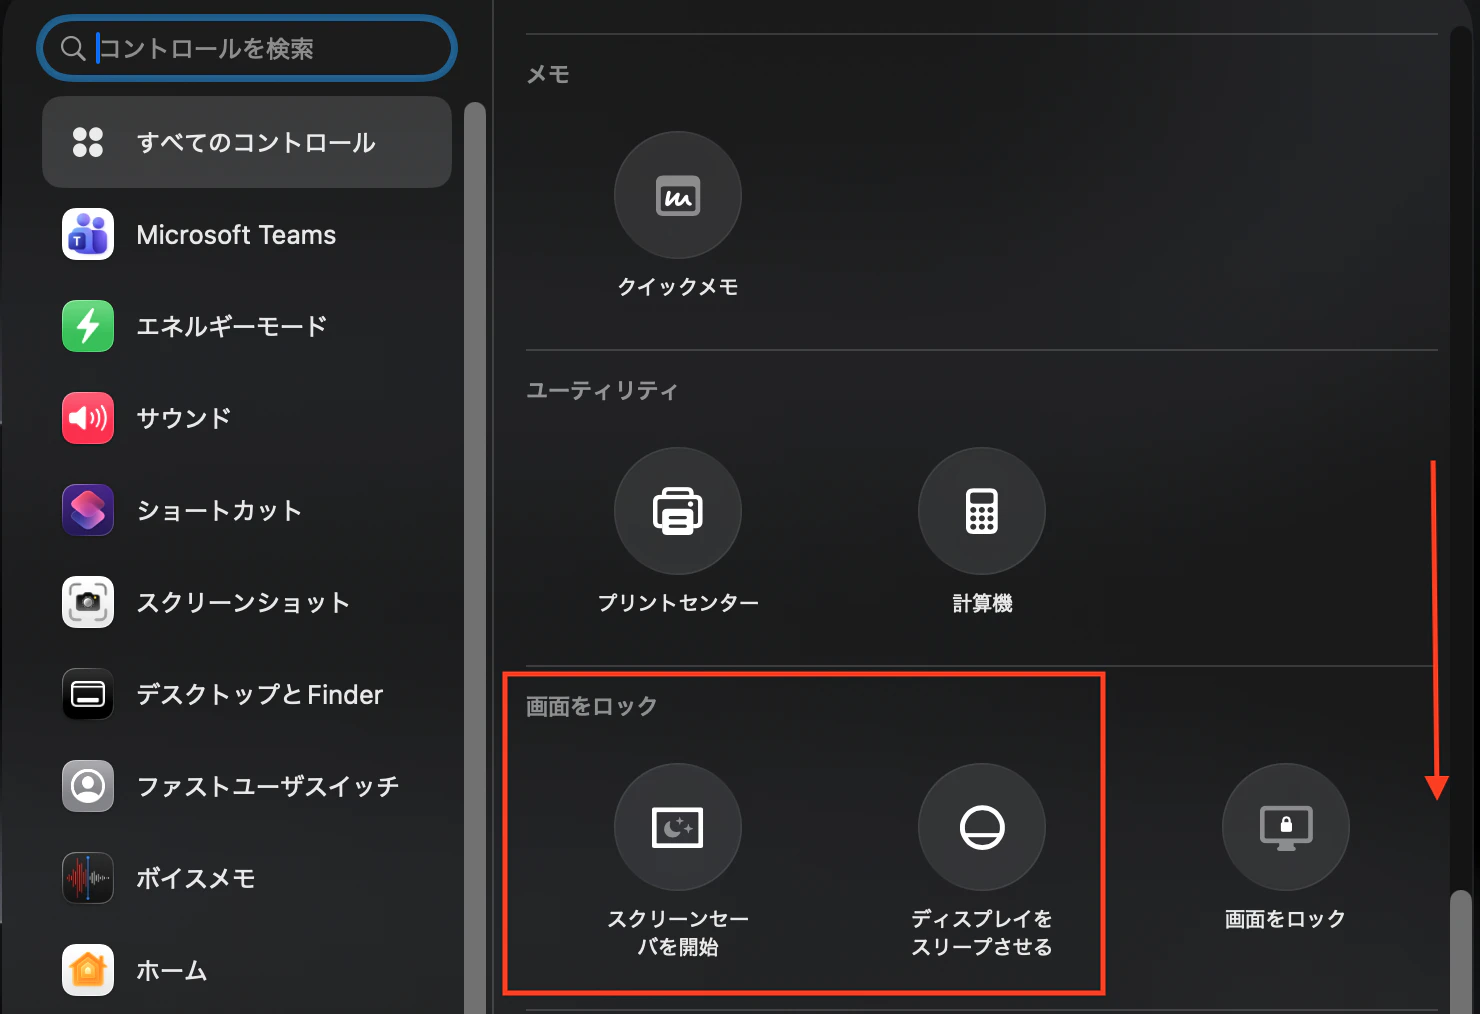
Task: Pick the 計算機 calculator control
Action: coord(982,511)
